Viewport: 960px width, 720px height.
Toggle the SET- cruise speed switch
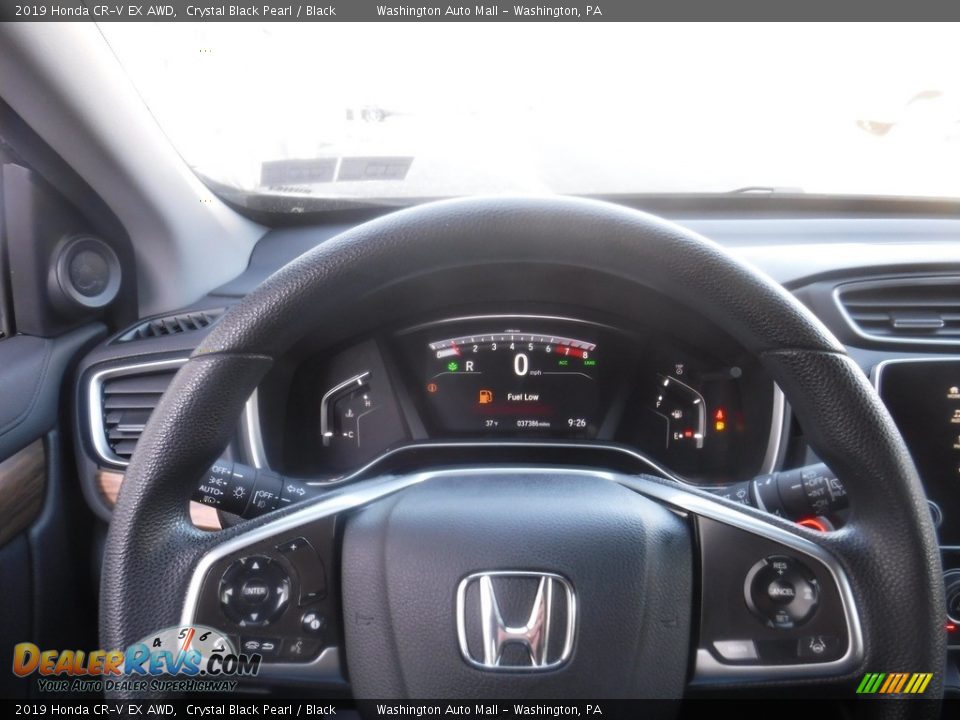[x=782, y=617]
